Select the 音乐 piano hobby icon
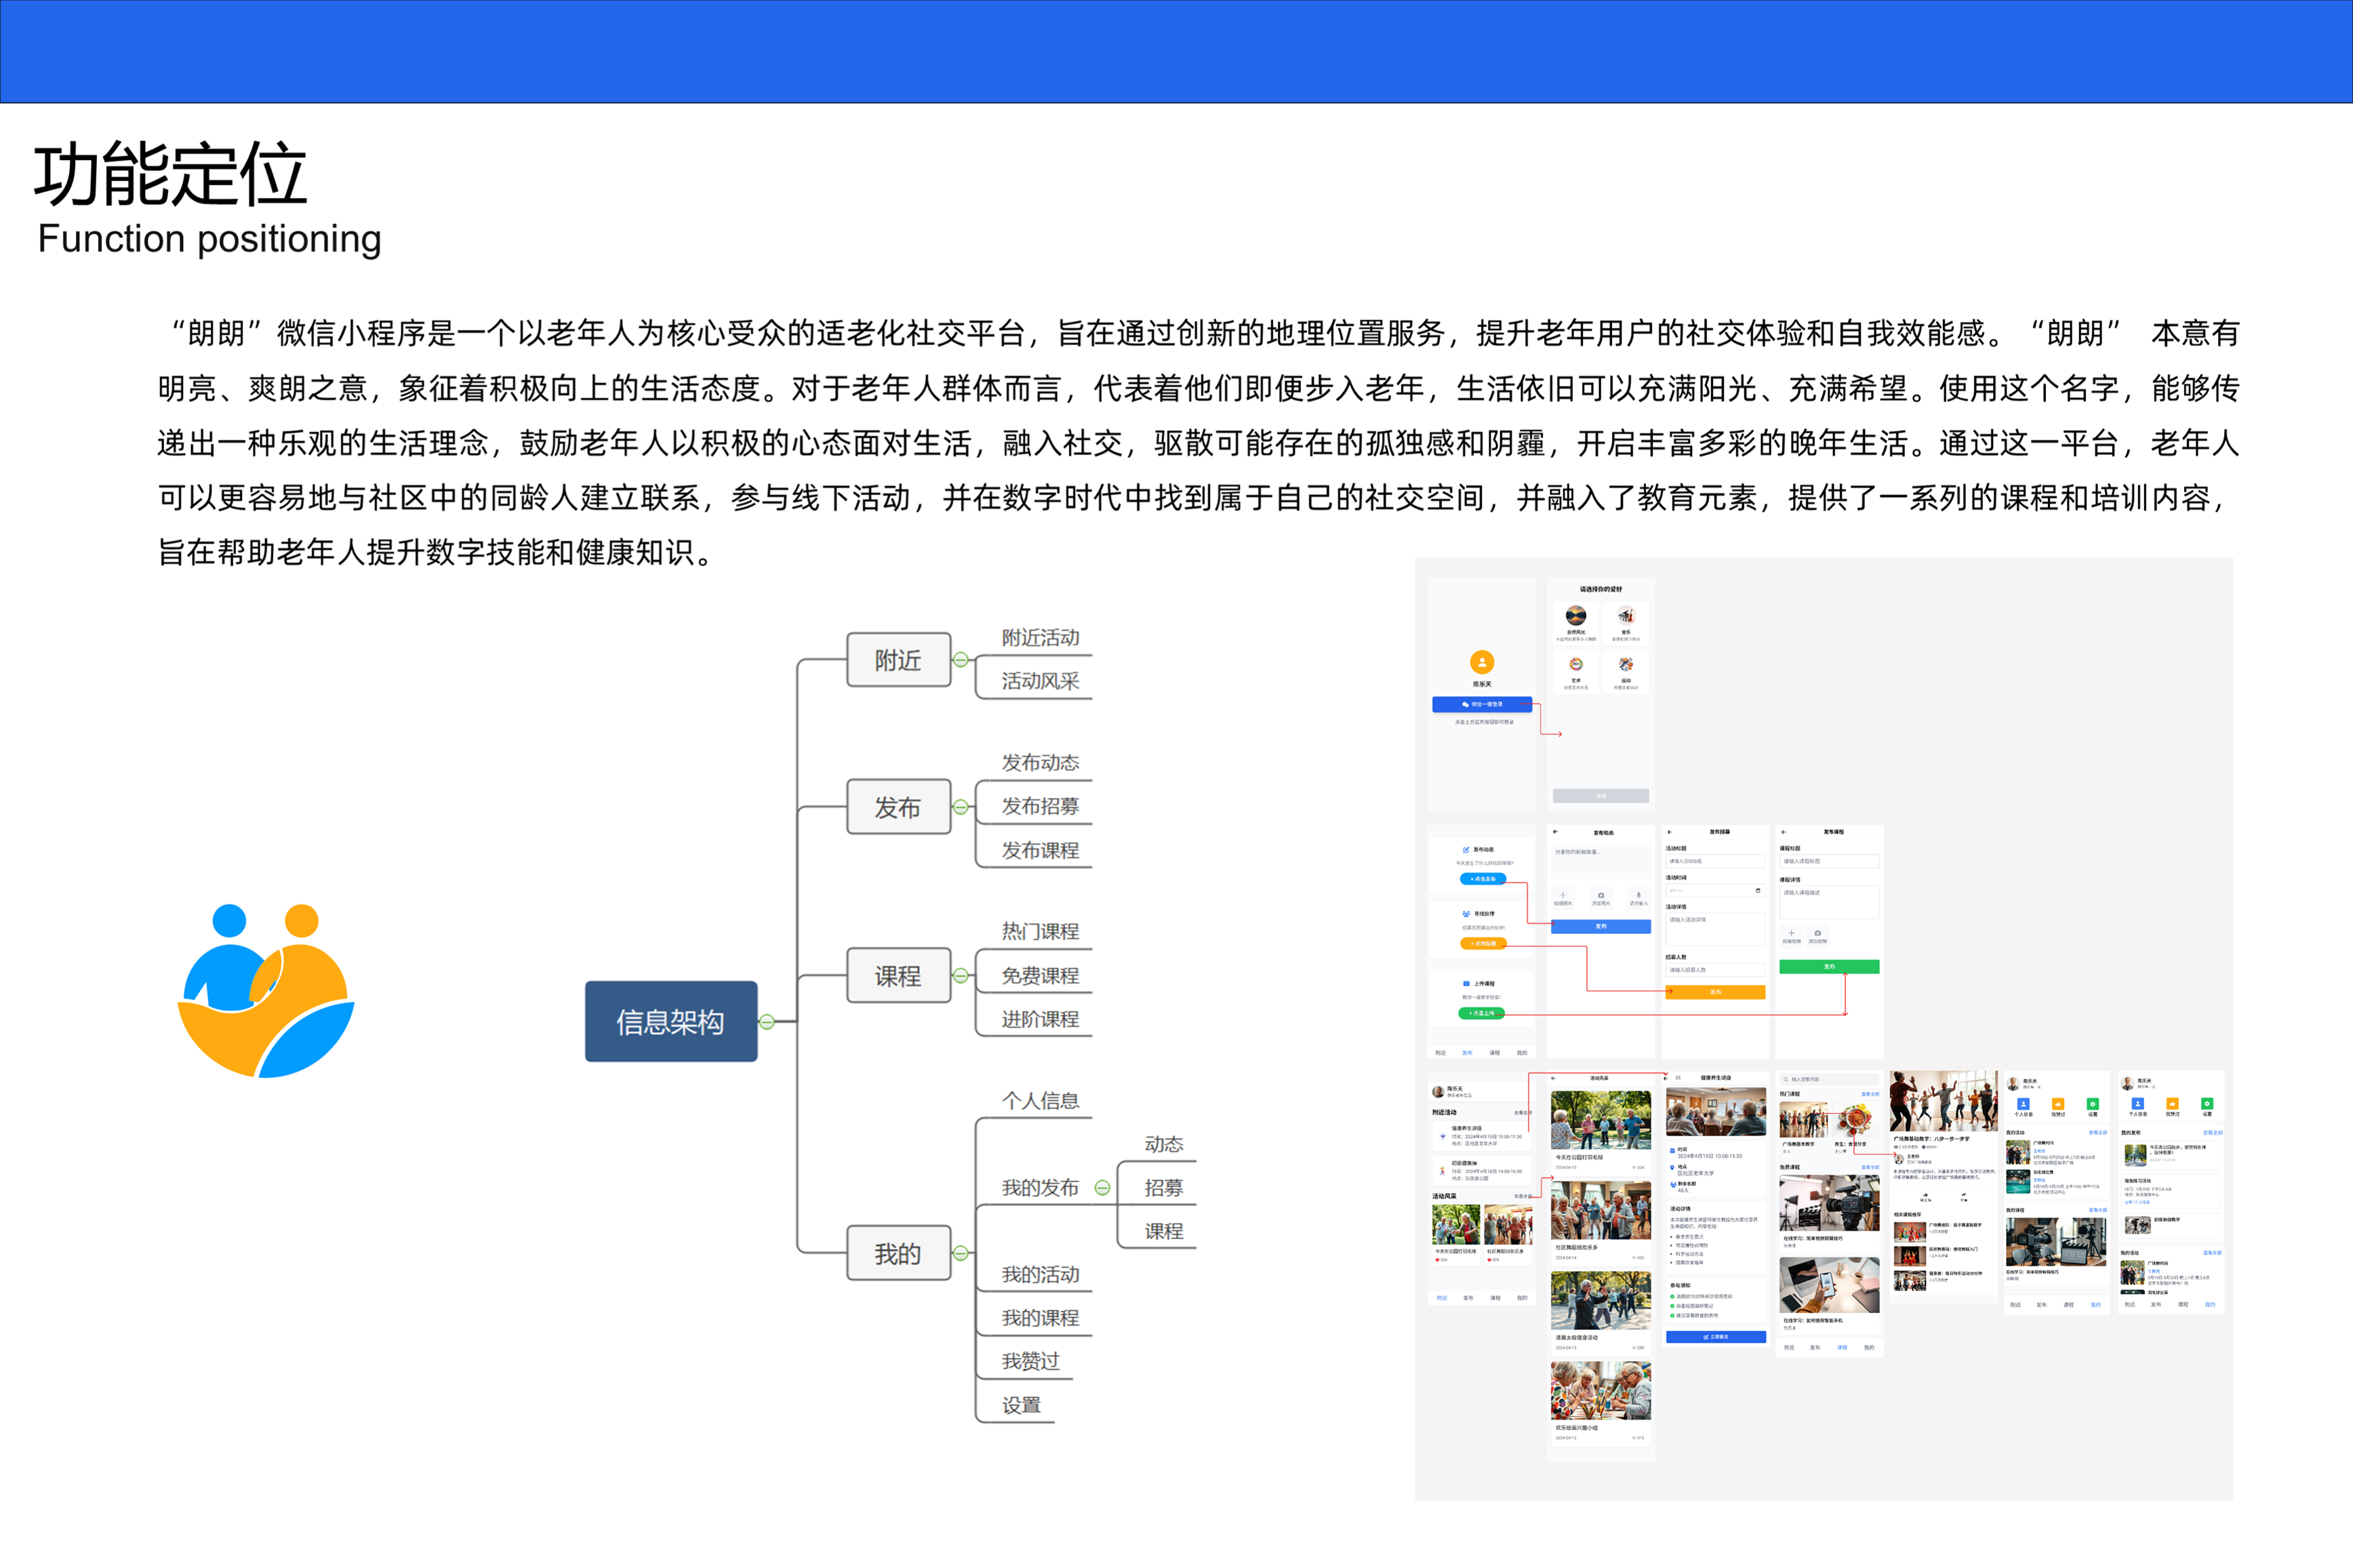The height and width of the screenshot is (1568, 2353). pyautogui.click(x=1625, y=615)
